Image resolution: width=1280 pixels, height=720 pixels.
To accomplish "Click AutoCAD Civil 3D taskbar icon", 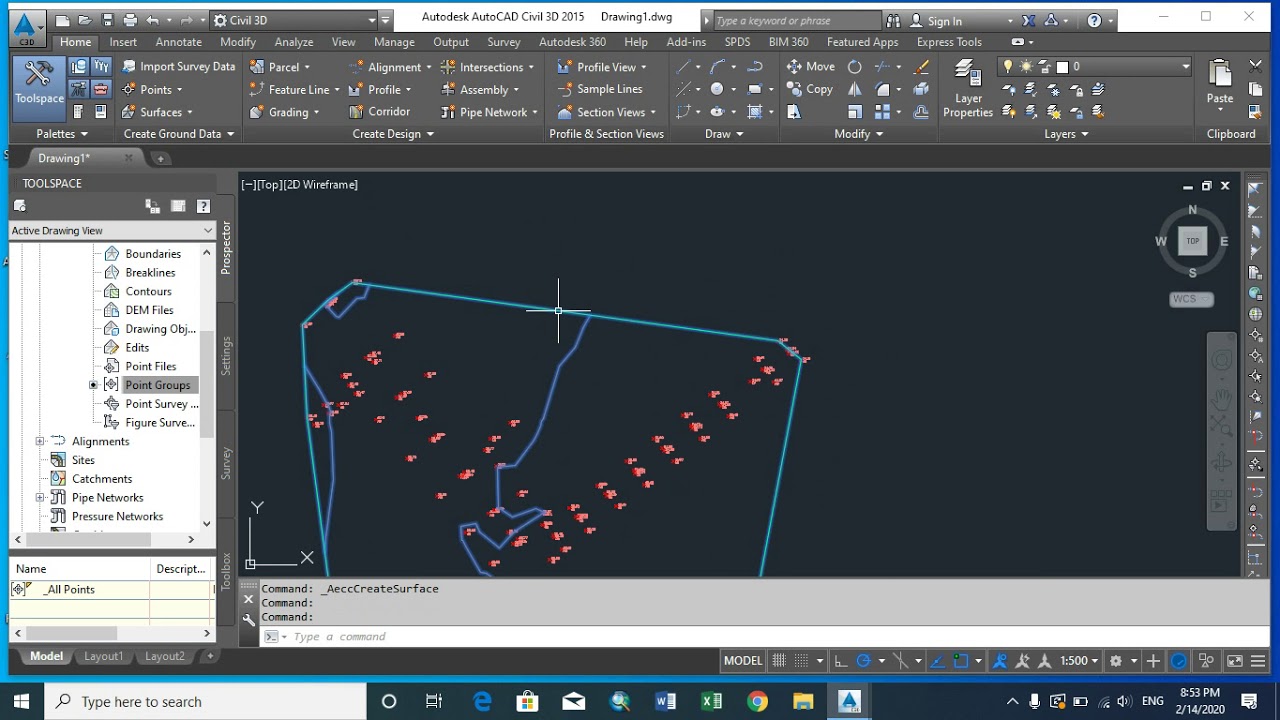I will point(849,701).
